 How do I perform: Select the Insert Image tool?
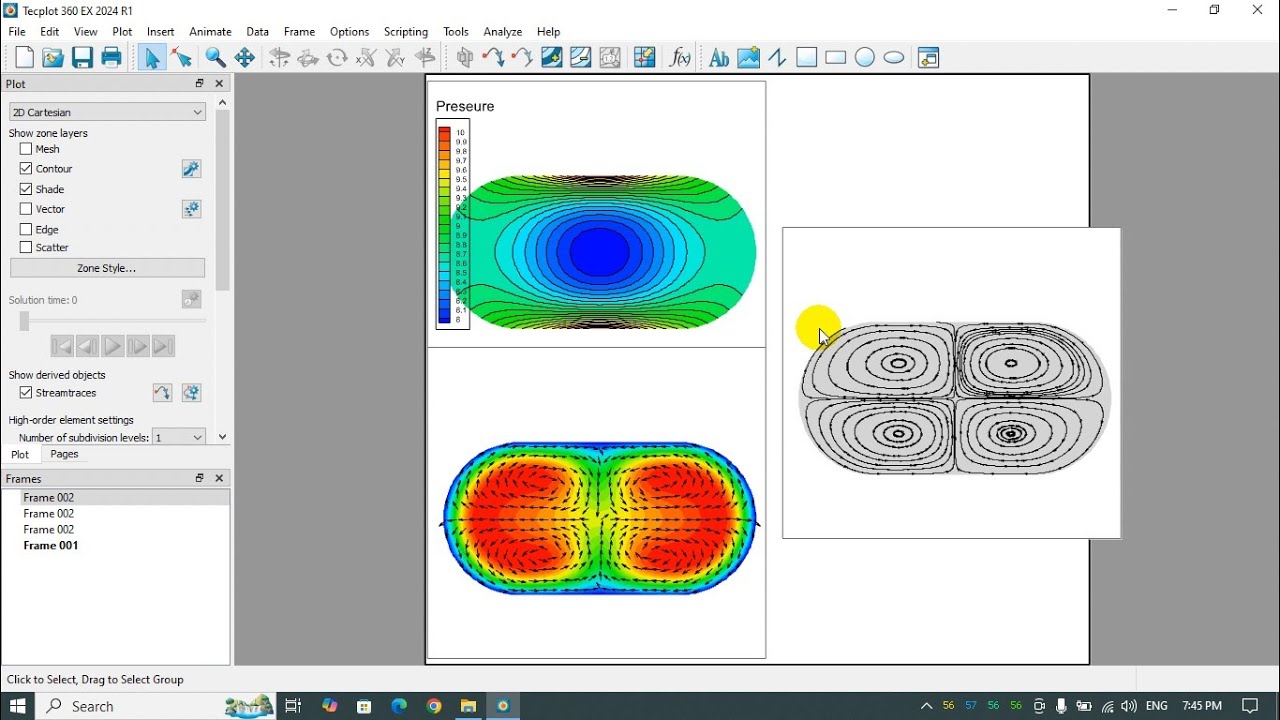[x=748, y=58]
